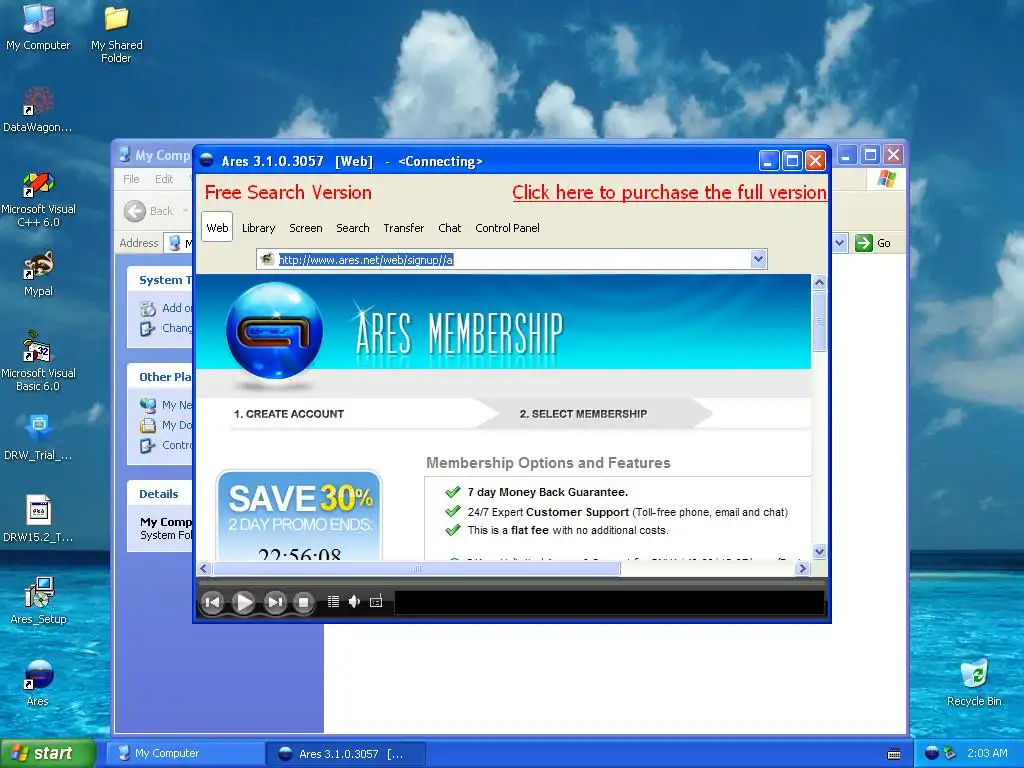Open File menu in My Computer window
This screenshot has height=768, width=1024.
(131, 179)
